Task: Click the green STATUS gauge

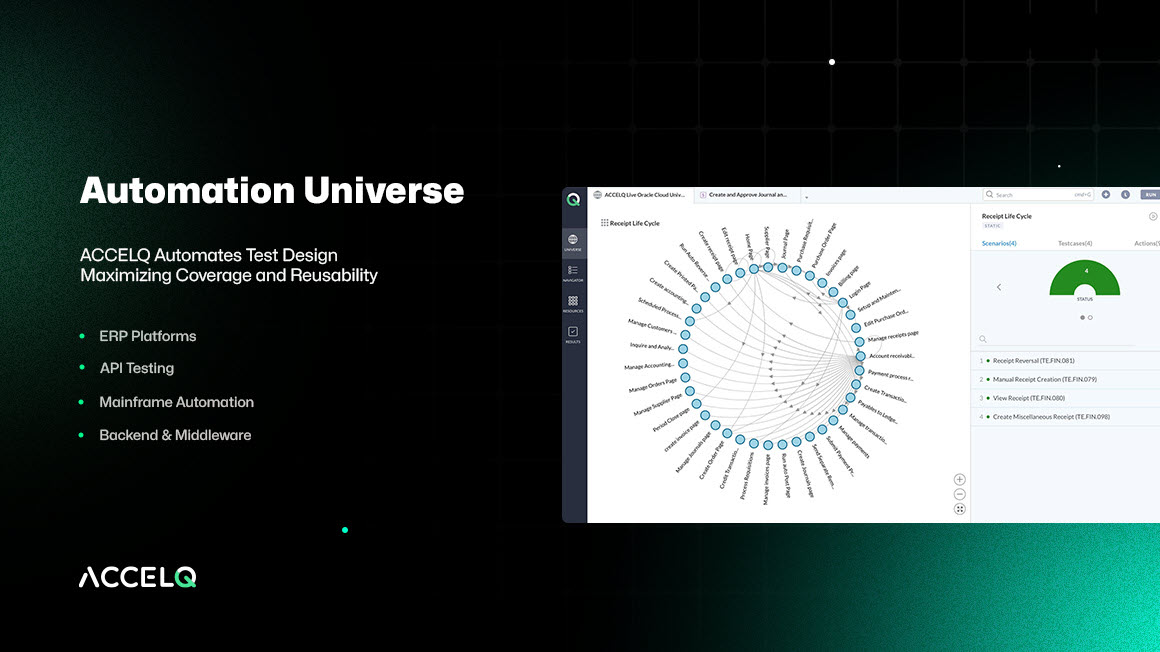Action: click(x=1084, y=280)
